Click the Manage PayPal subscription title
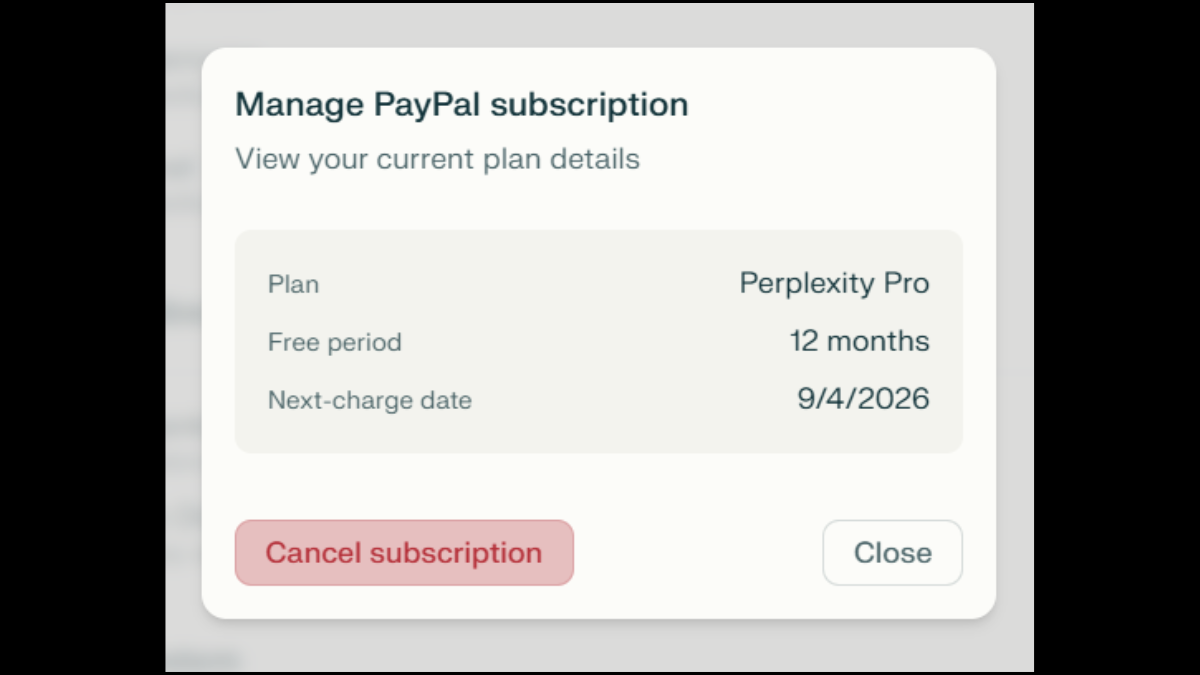1200x675 pixels. tap(461, 104)
